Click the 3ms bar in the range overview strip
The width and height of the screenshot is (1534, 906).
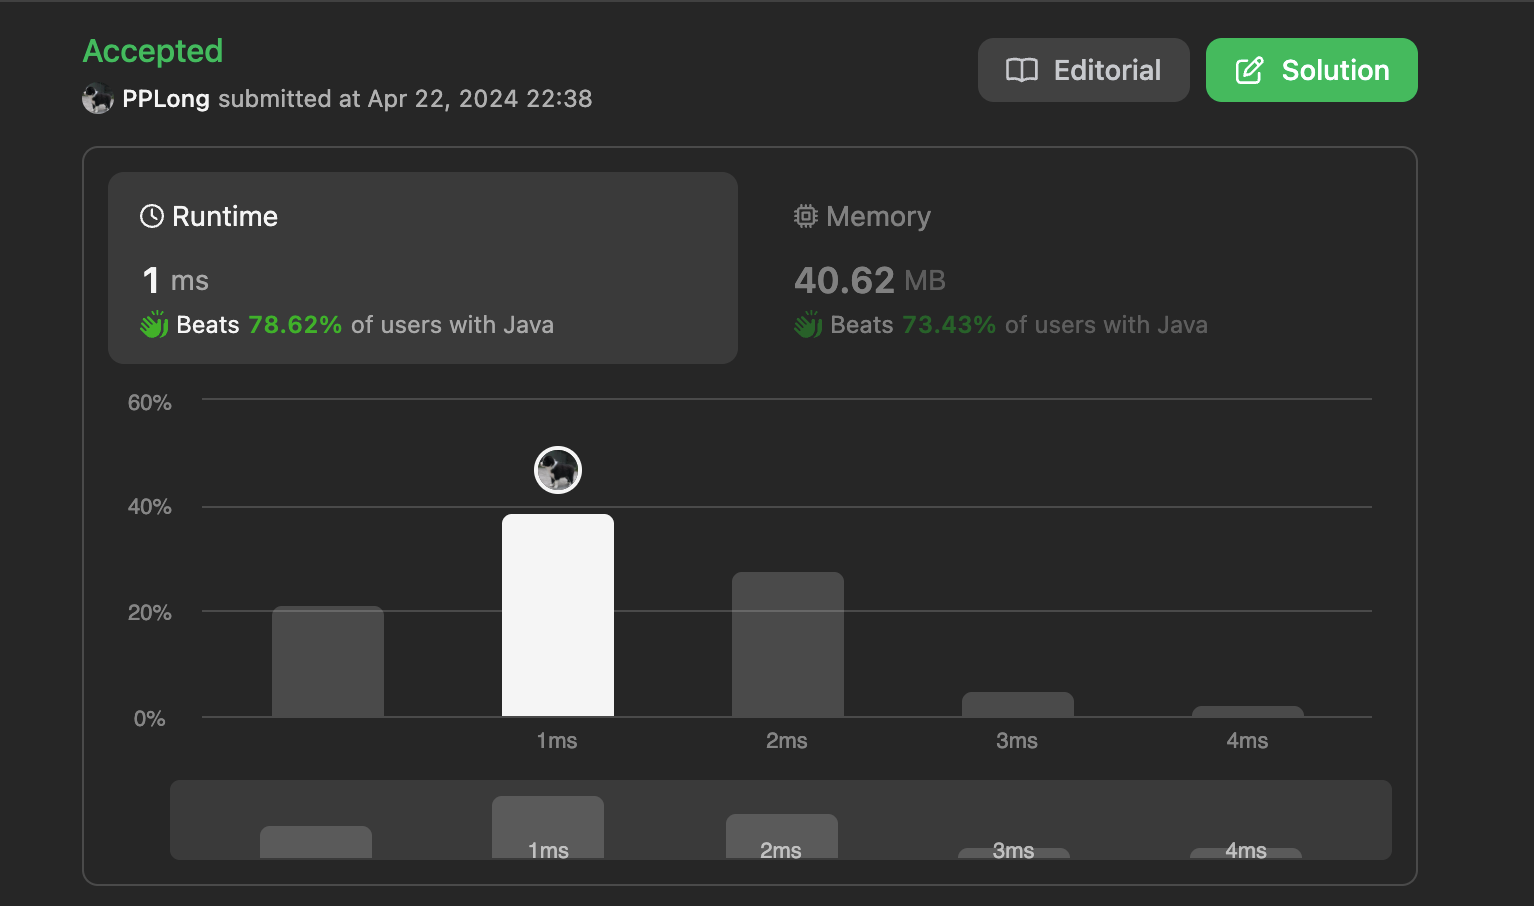[x=1014, y=853]
